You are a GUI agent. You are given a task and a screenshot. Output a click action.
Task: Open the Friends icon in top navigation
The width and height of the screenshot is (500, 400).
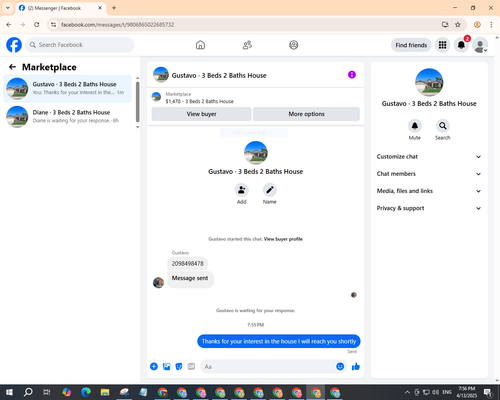(247, 45)
